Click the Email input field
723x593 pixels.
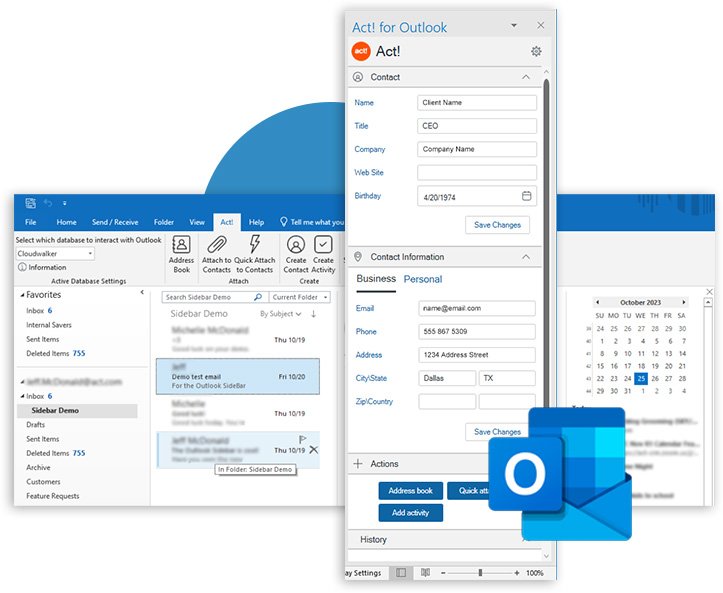[476, 308]
